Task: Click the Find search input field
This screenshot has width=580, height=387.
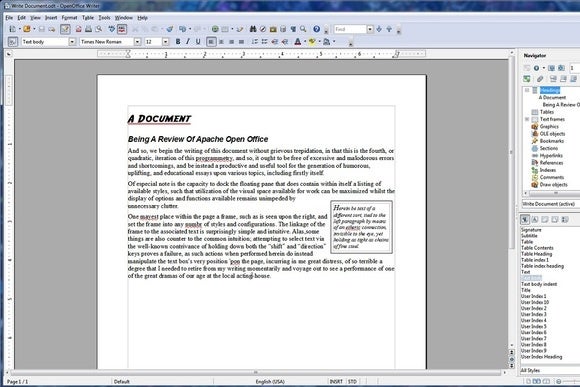Action: click(x=350, y=29)
